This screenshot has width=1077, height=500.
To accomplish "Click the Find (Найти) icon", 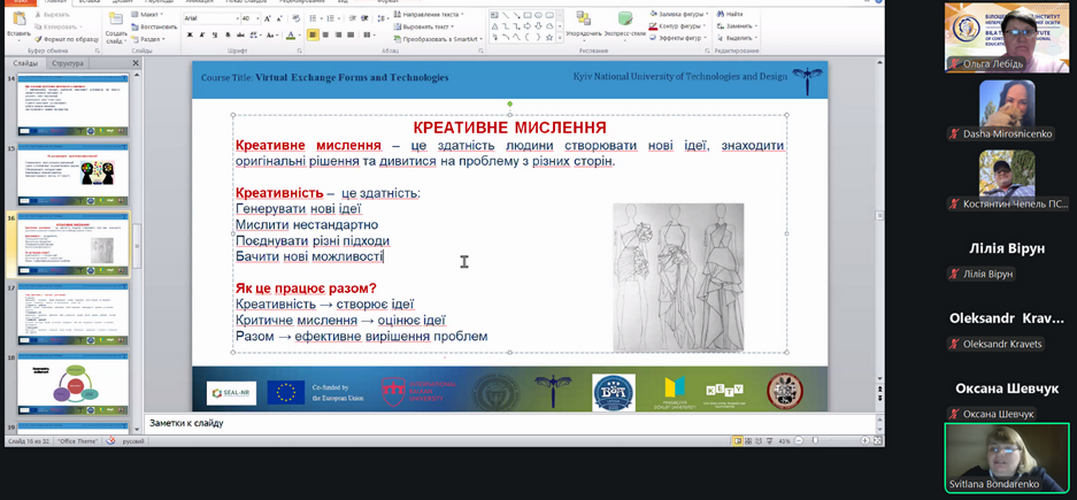I will click(x=720, y=14).
